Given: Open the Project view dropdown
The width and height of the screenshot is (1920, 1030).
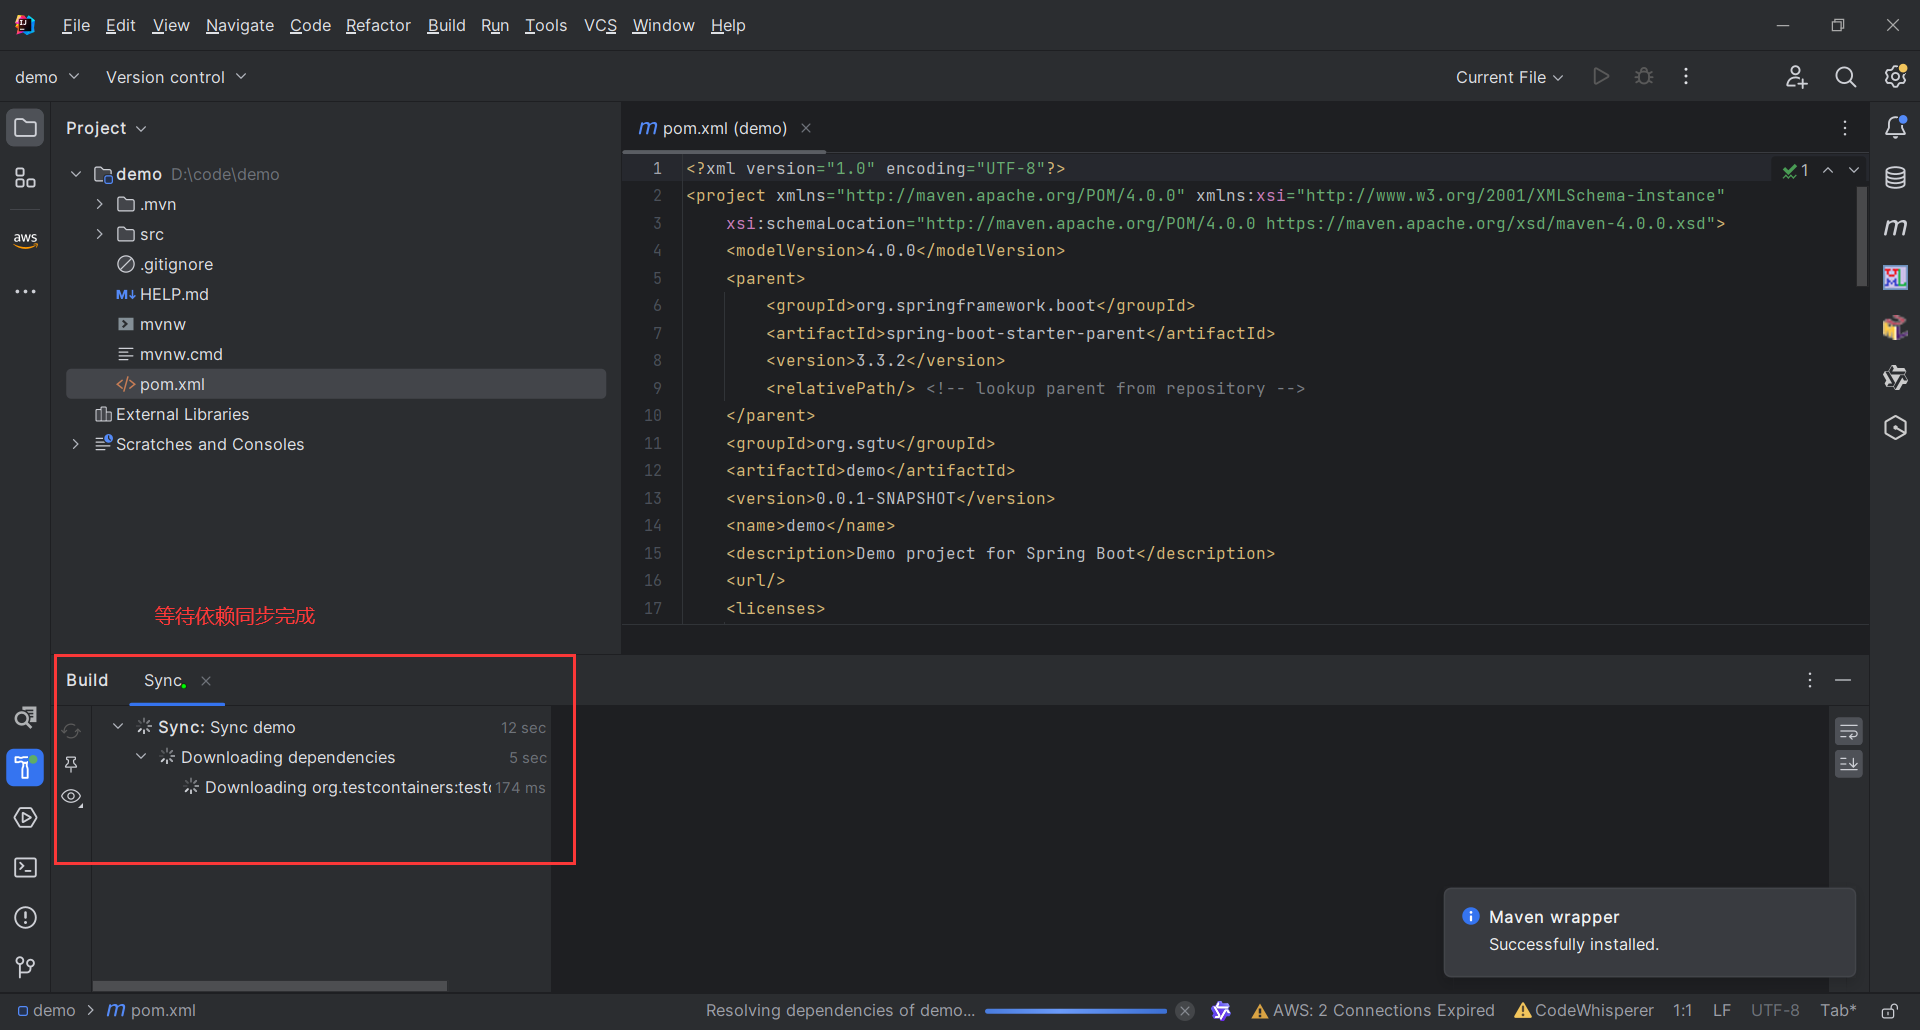Looking at the screenshot, I should pos(106,128).
